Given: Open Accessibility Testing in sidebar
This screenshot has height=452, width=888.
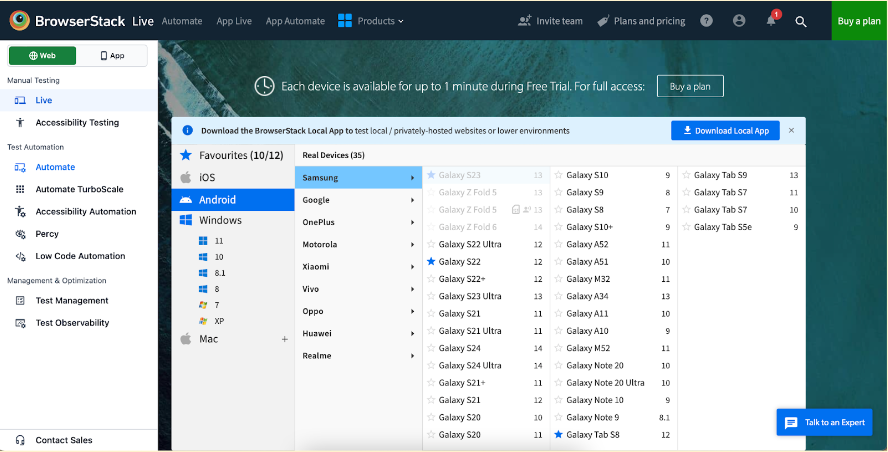Looking at the screenshot, I should click(79, 122).
